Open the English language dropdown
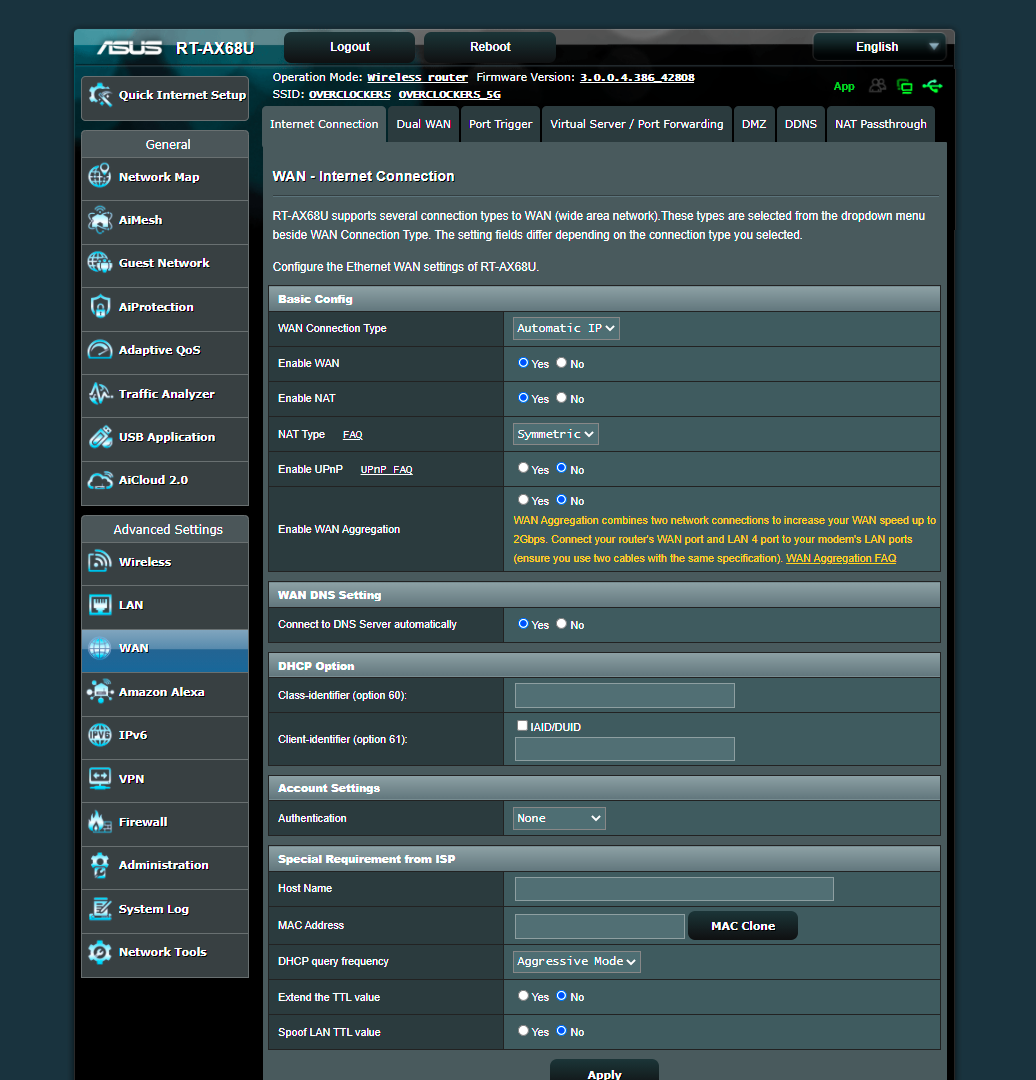 880,47
